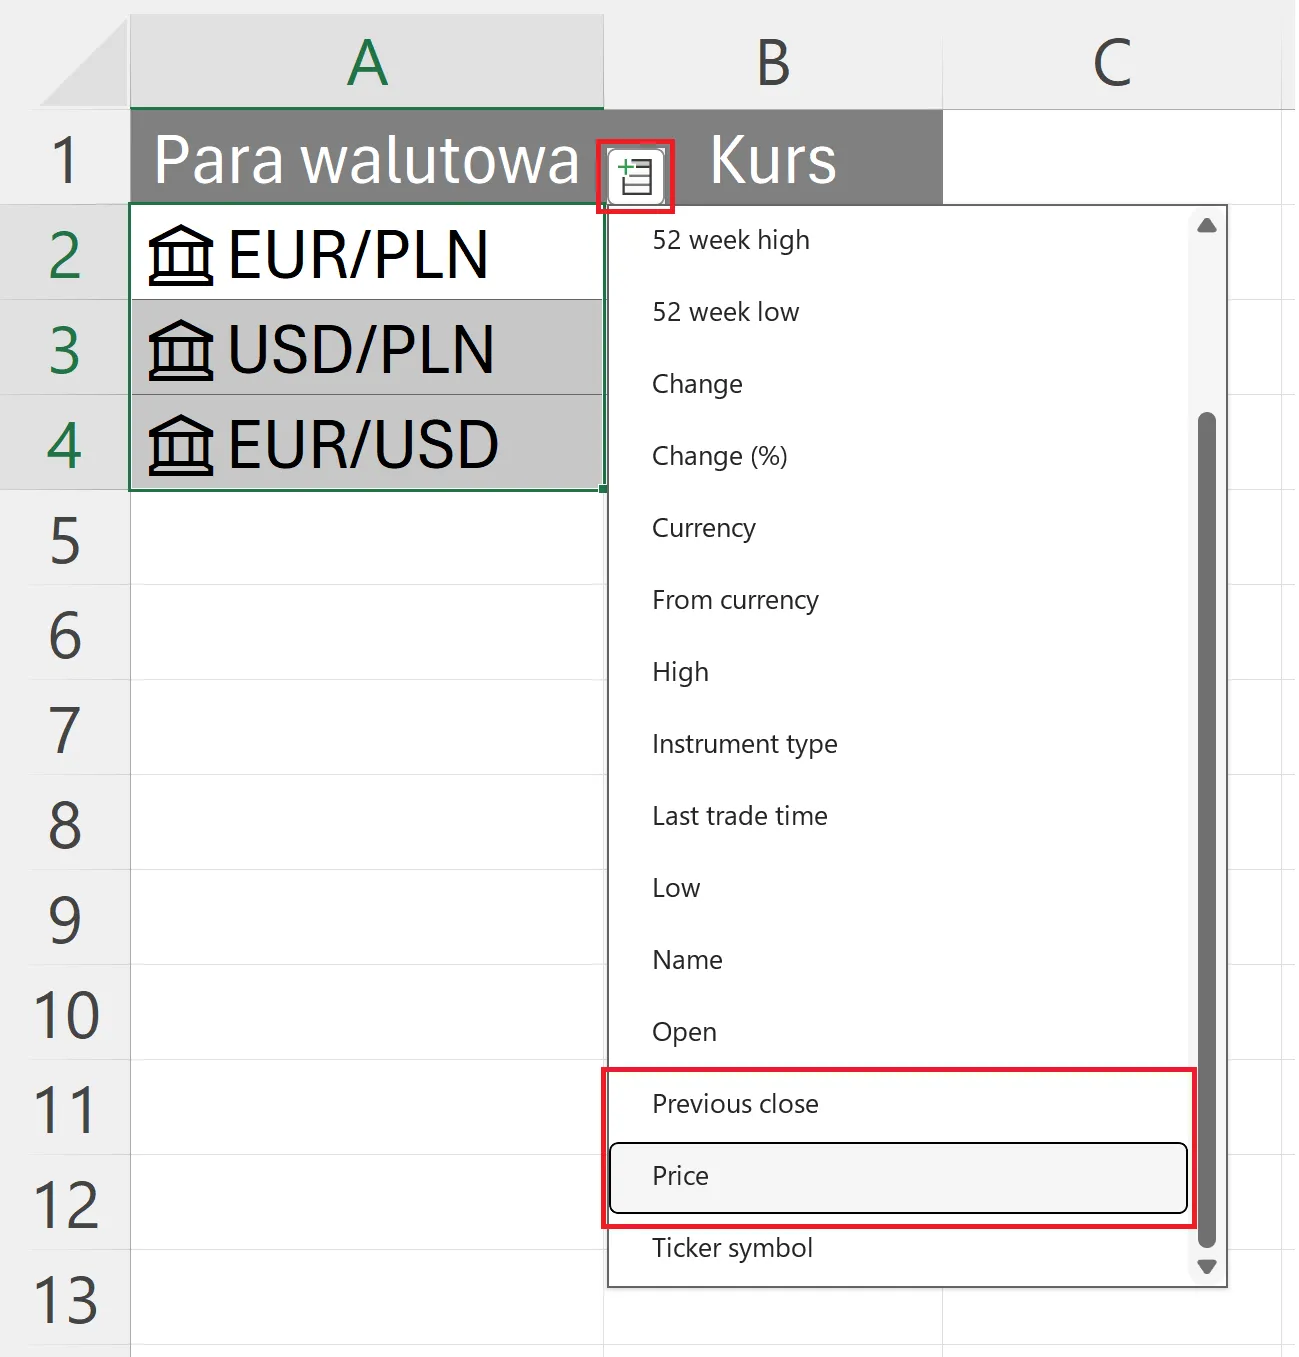Select the Price field
This screenshot has height=1357, width=1299.
897,1177
